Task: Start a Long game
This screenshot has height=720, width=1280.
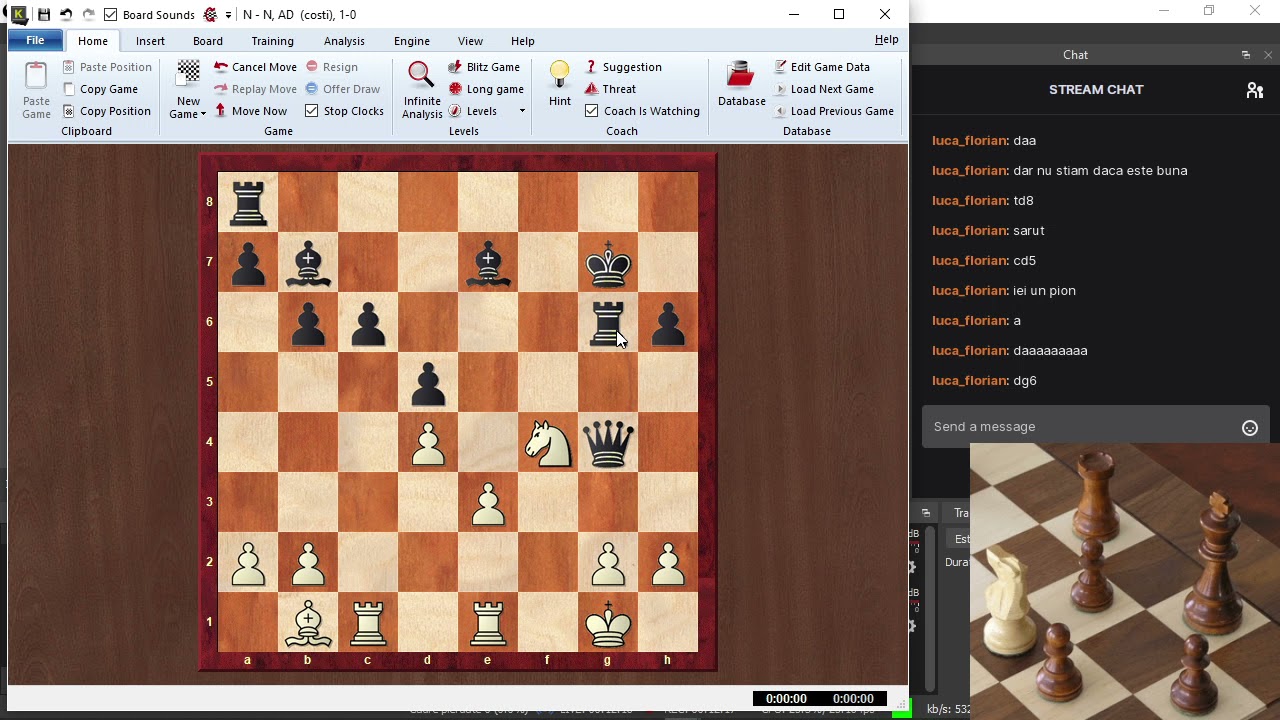Action: click(486, 89)
